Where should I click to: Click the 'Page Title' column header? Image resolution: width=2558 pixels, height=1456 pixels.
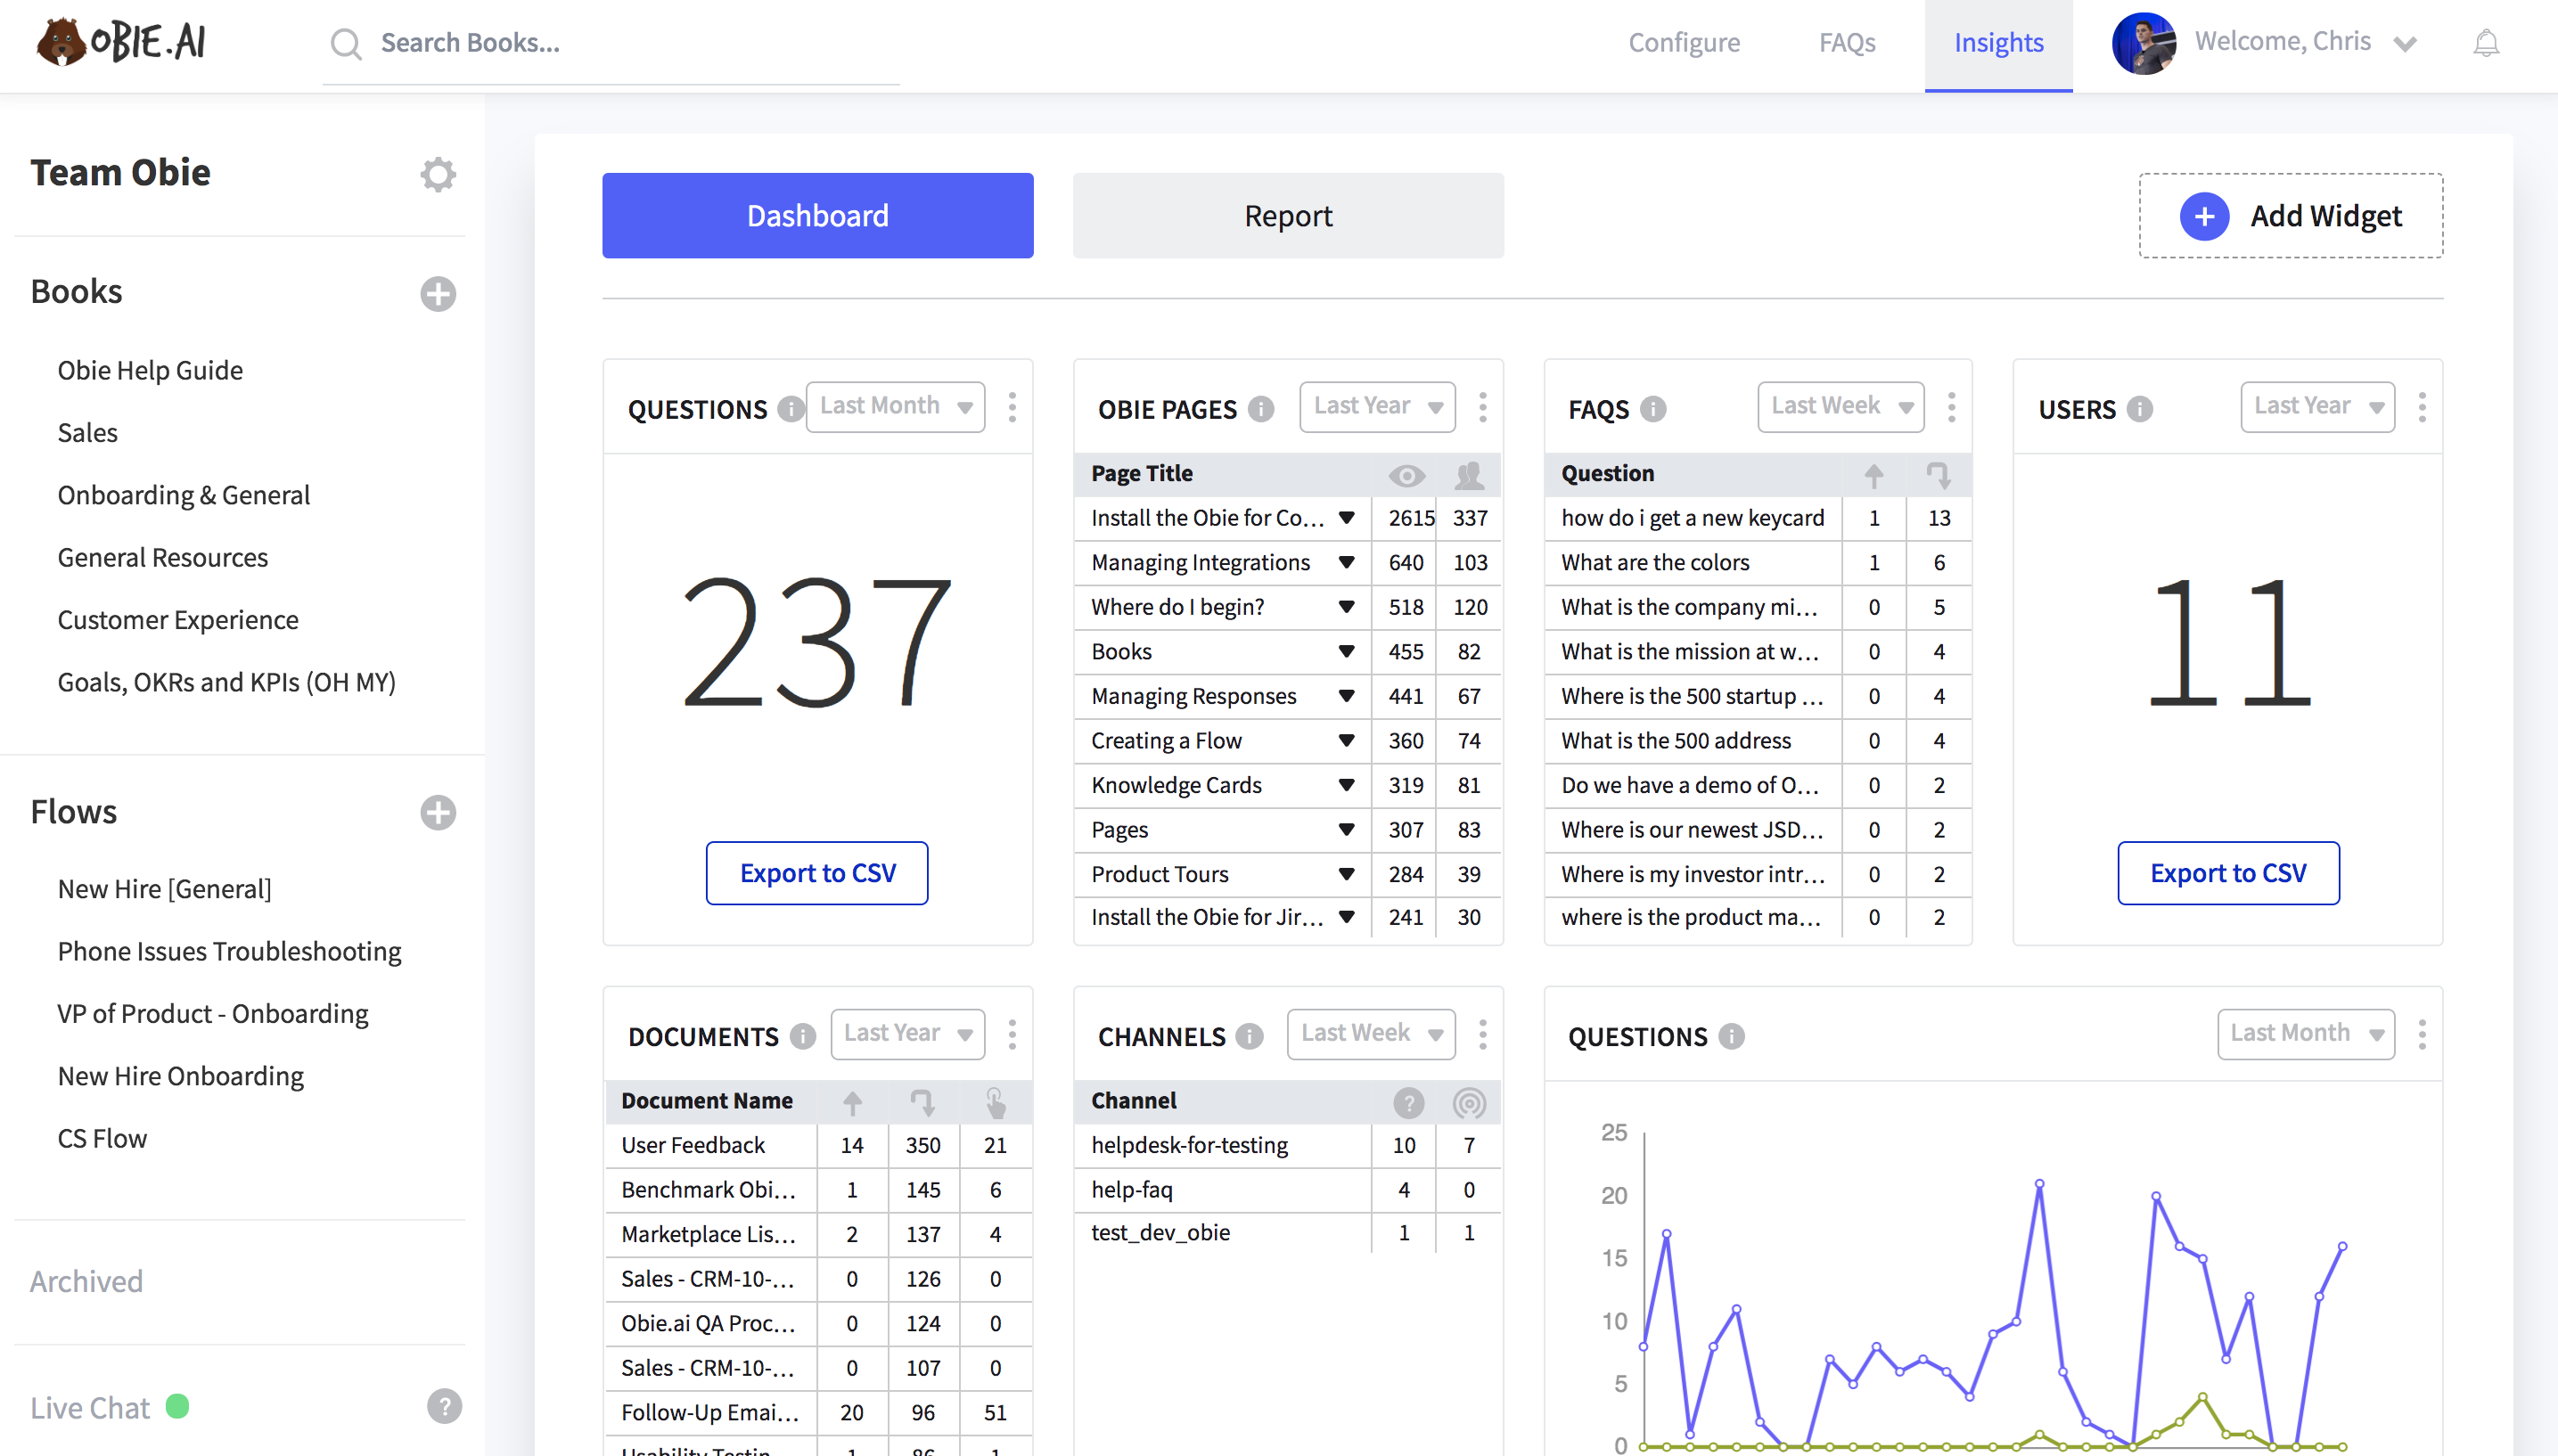click(x=1141, y=473)
